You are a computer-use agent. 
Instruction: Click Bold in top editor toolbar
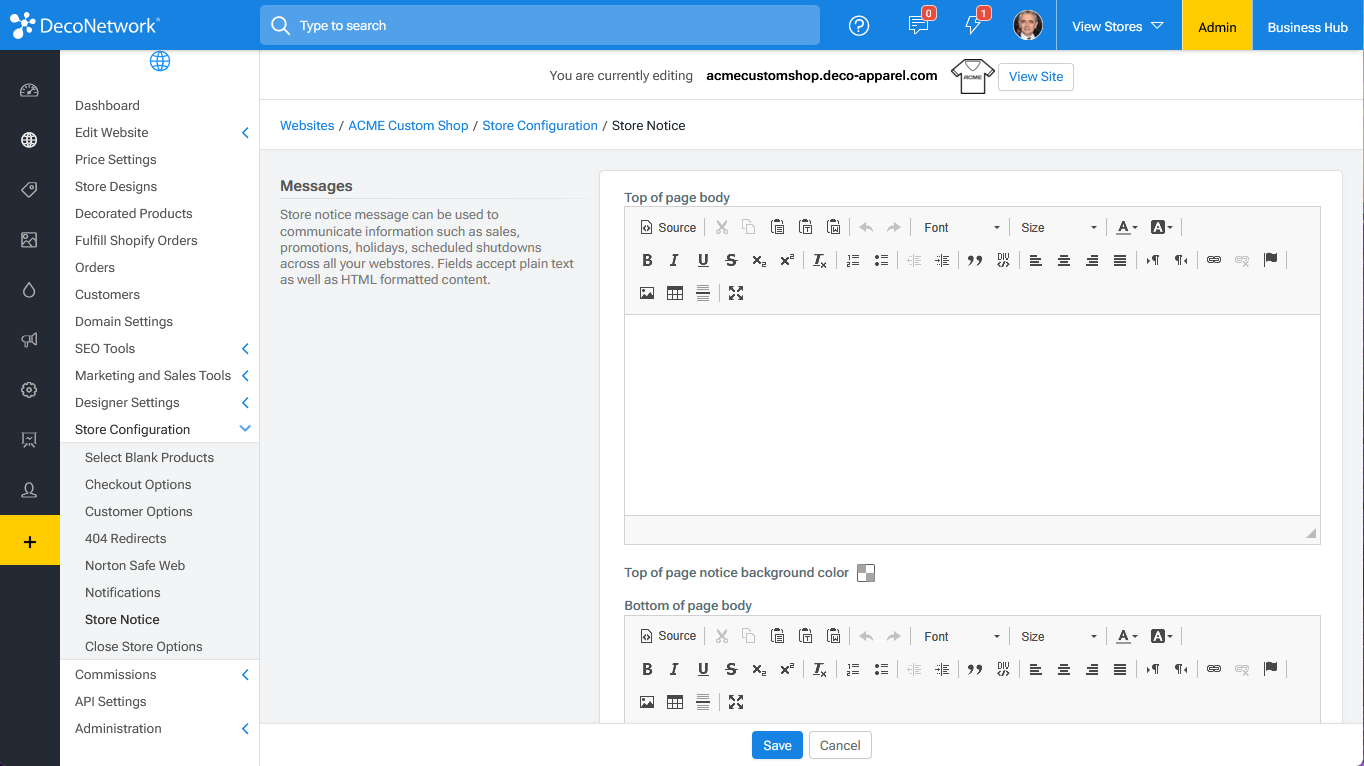pyautogui.click(x=647, y=260)
